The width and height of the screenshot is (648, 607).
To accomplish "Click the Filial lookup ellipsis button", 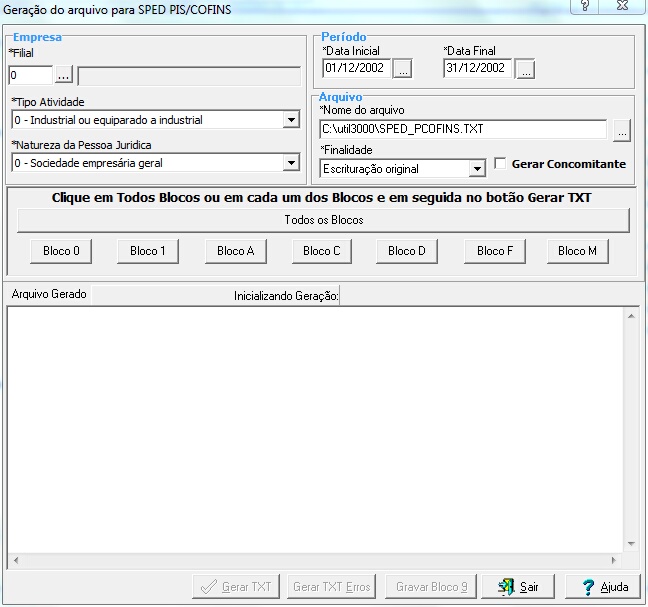I will [x=64, y=75].
